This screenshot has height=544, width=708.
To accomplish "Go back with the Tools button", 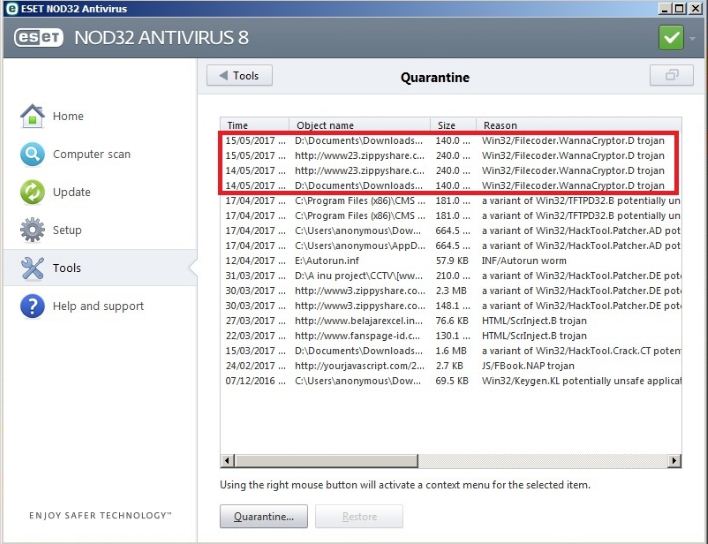I will coord(239,75).
